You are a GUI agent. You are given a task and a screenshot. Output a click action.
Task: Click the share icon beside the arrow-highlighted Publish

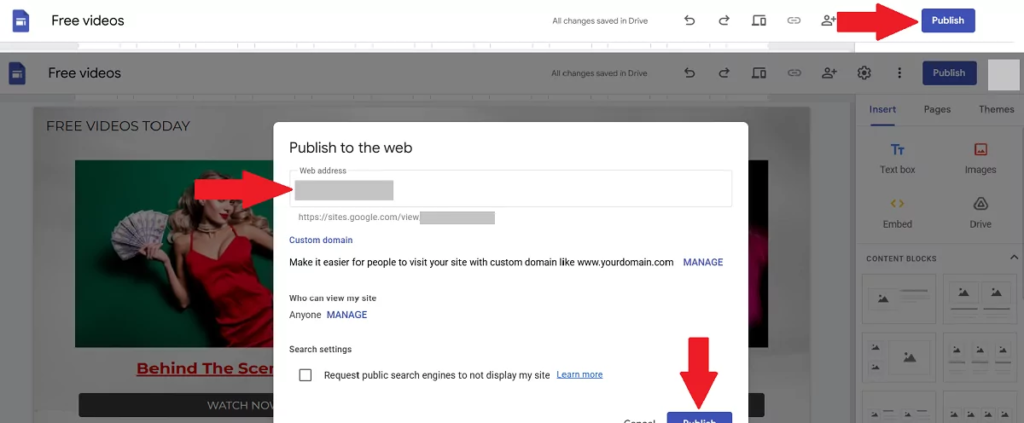(x=828, y=20)
